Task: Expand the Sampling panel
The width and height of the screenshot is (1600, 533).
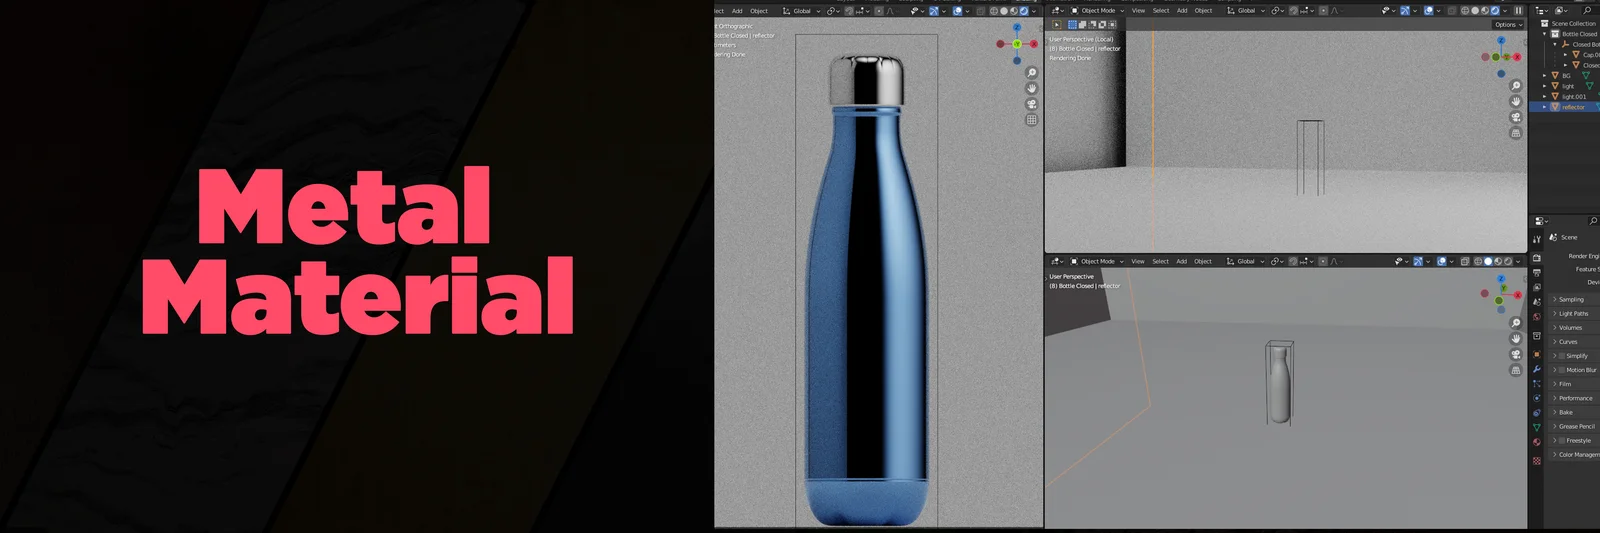Action: (1575, 299)
